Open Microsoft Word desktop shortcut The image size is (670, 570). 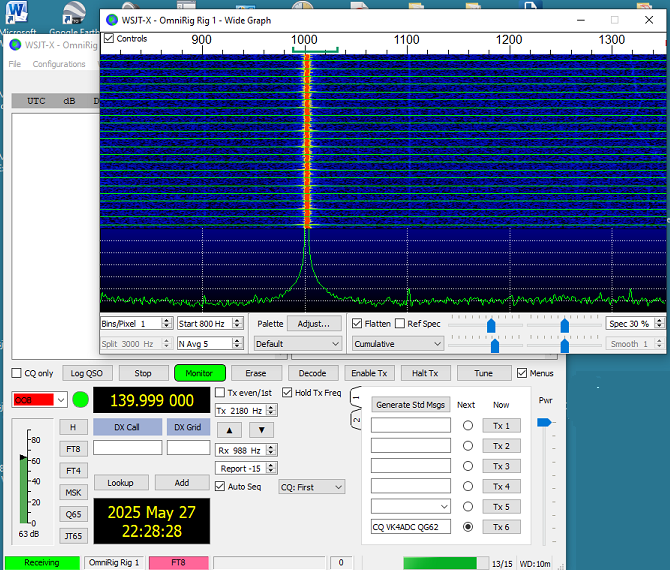tap(17, 17)
